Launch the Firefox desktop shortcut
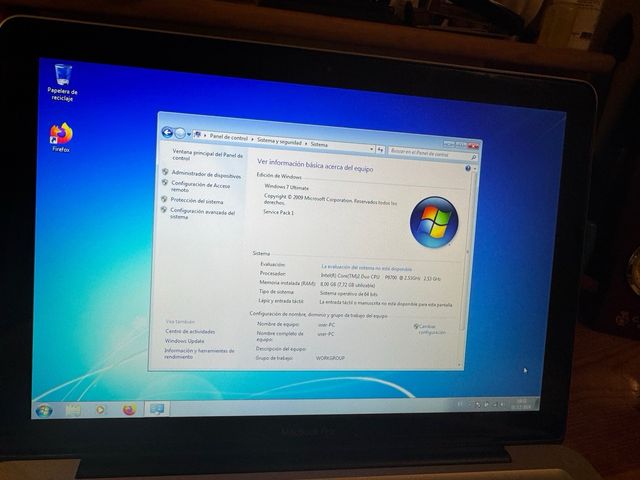Image resolution: width=640 pixels, height=480 pixels. click(x=61, y=138)
